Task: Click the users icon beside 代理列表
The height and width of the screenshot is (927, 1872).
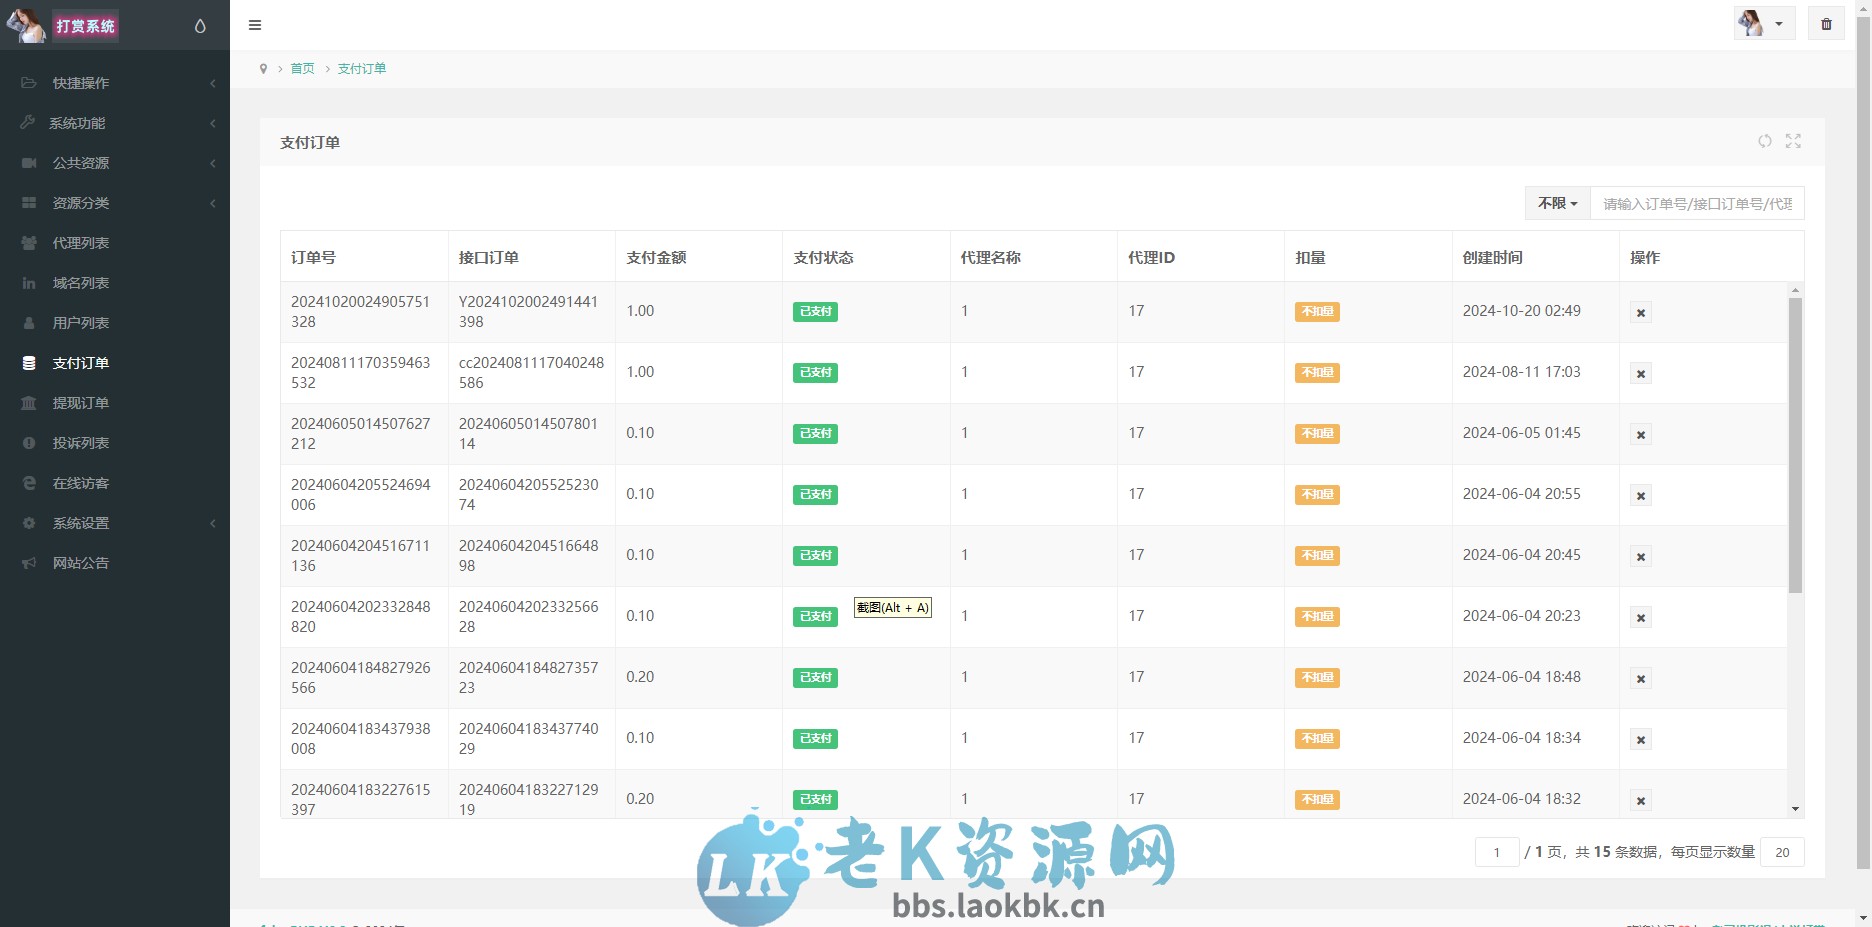Action: click(x=28, y=243)
